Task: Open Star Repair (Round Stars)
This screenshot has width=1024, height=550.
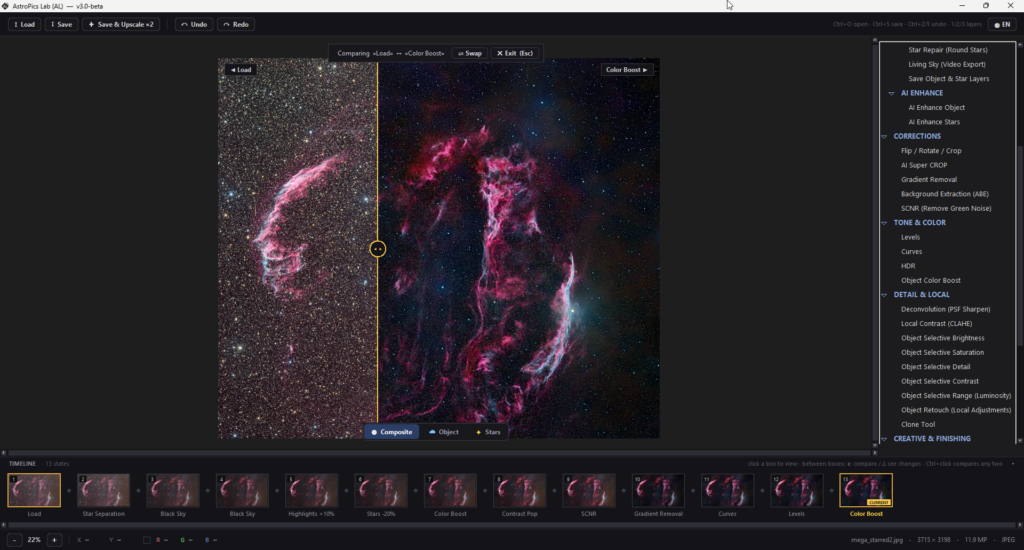Action: point(948,50)
